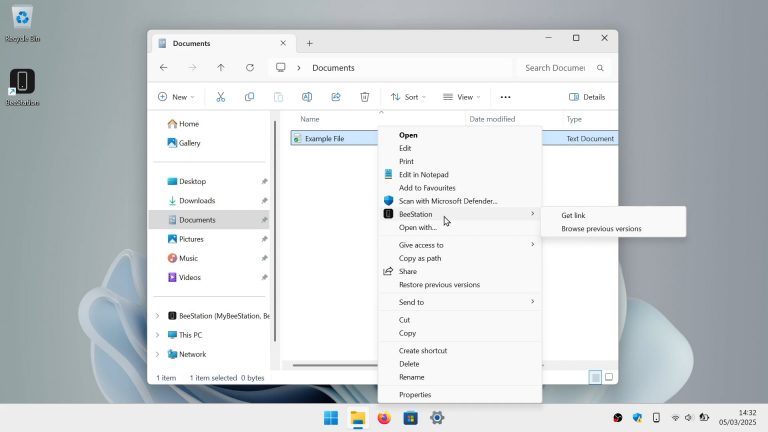Viewport: 768px width, 432px height.
Task: Open Settings gear in the taskbar
Action: (x=437, y=418)
